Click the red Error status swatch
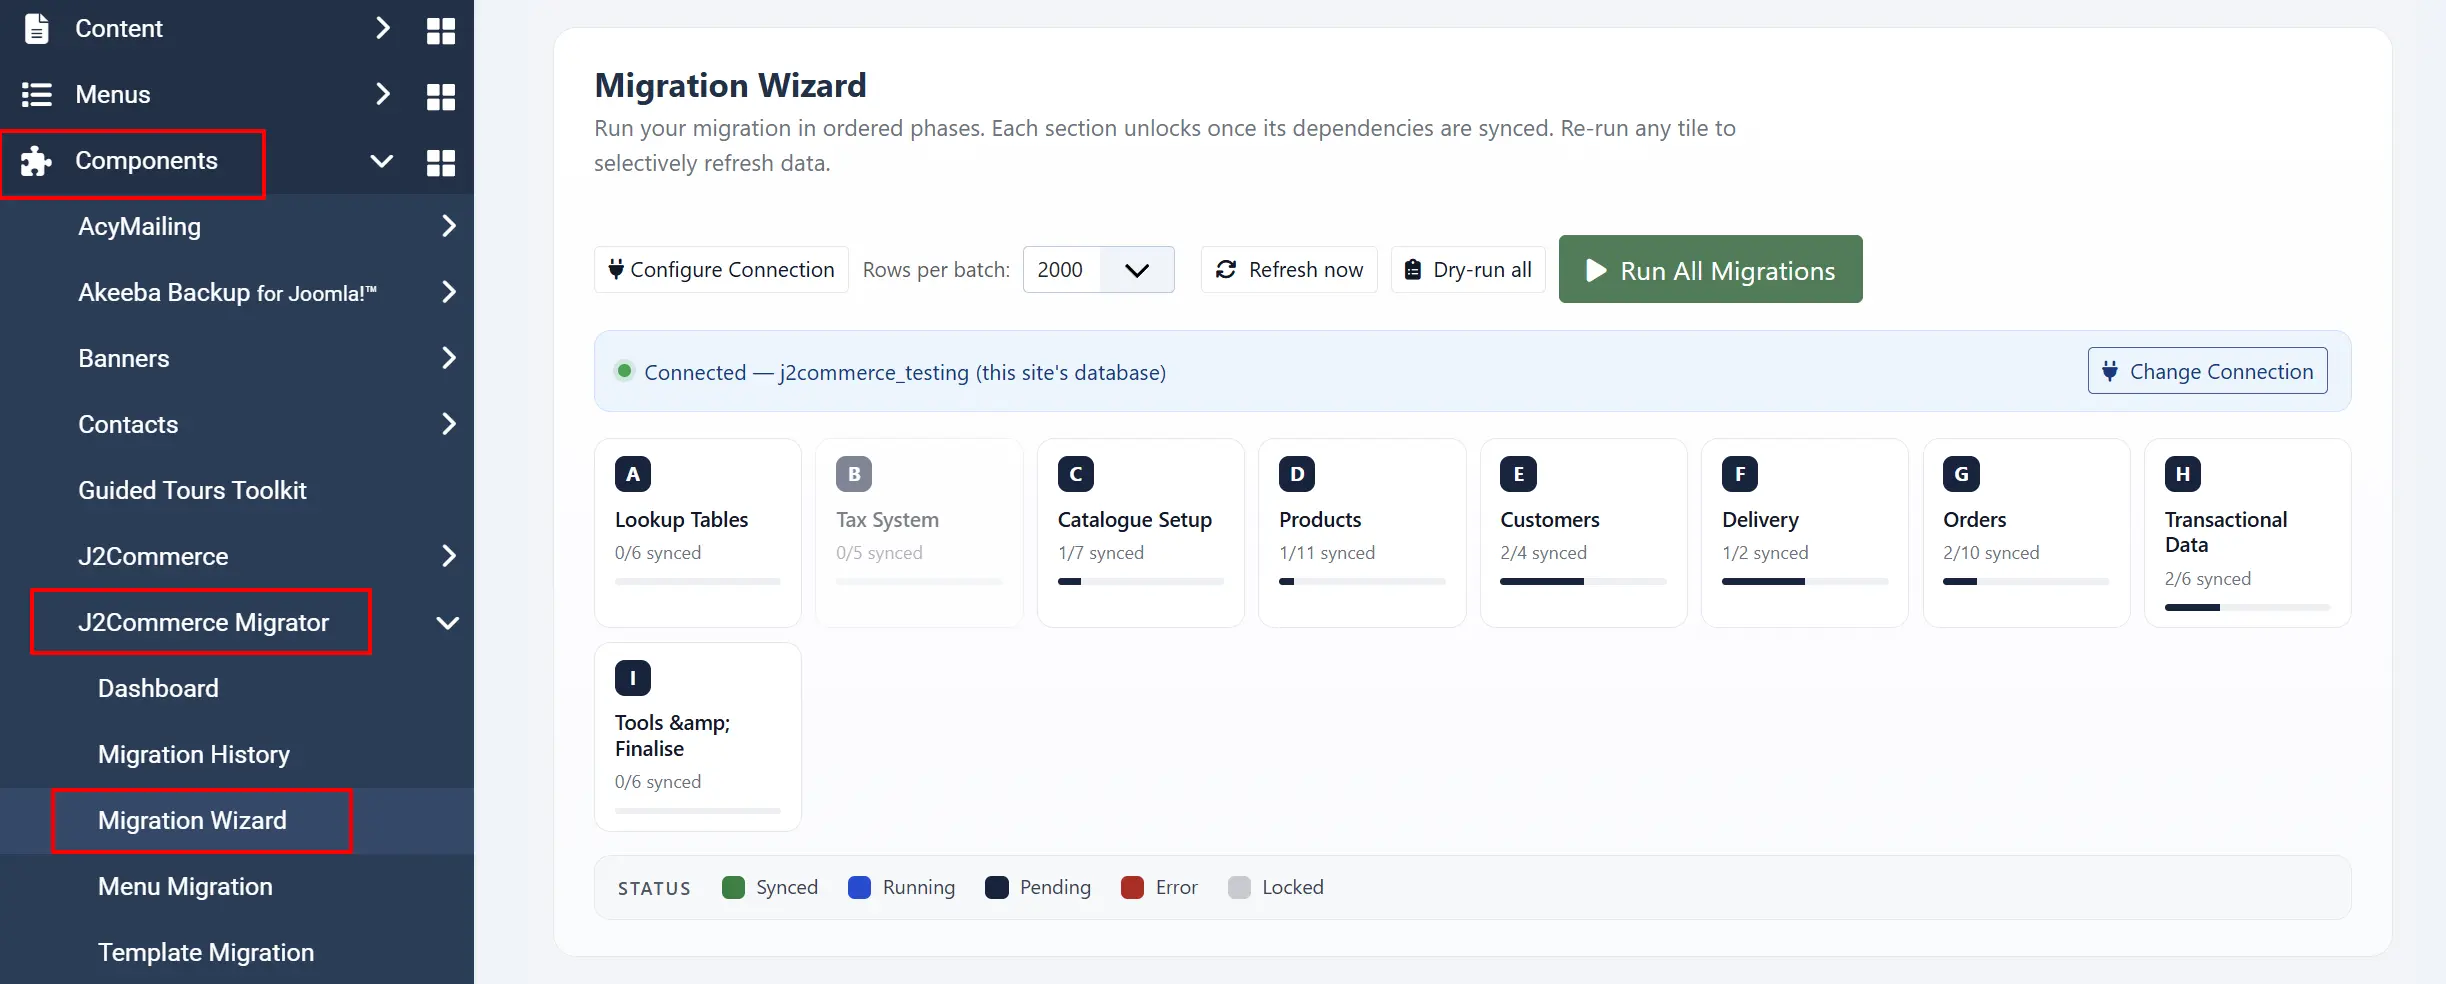2446x984 pixels. pyautogui.click(x=1132, y=887)
